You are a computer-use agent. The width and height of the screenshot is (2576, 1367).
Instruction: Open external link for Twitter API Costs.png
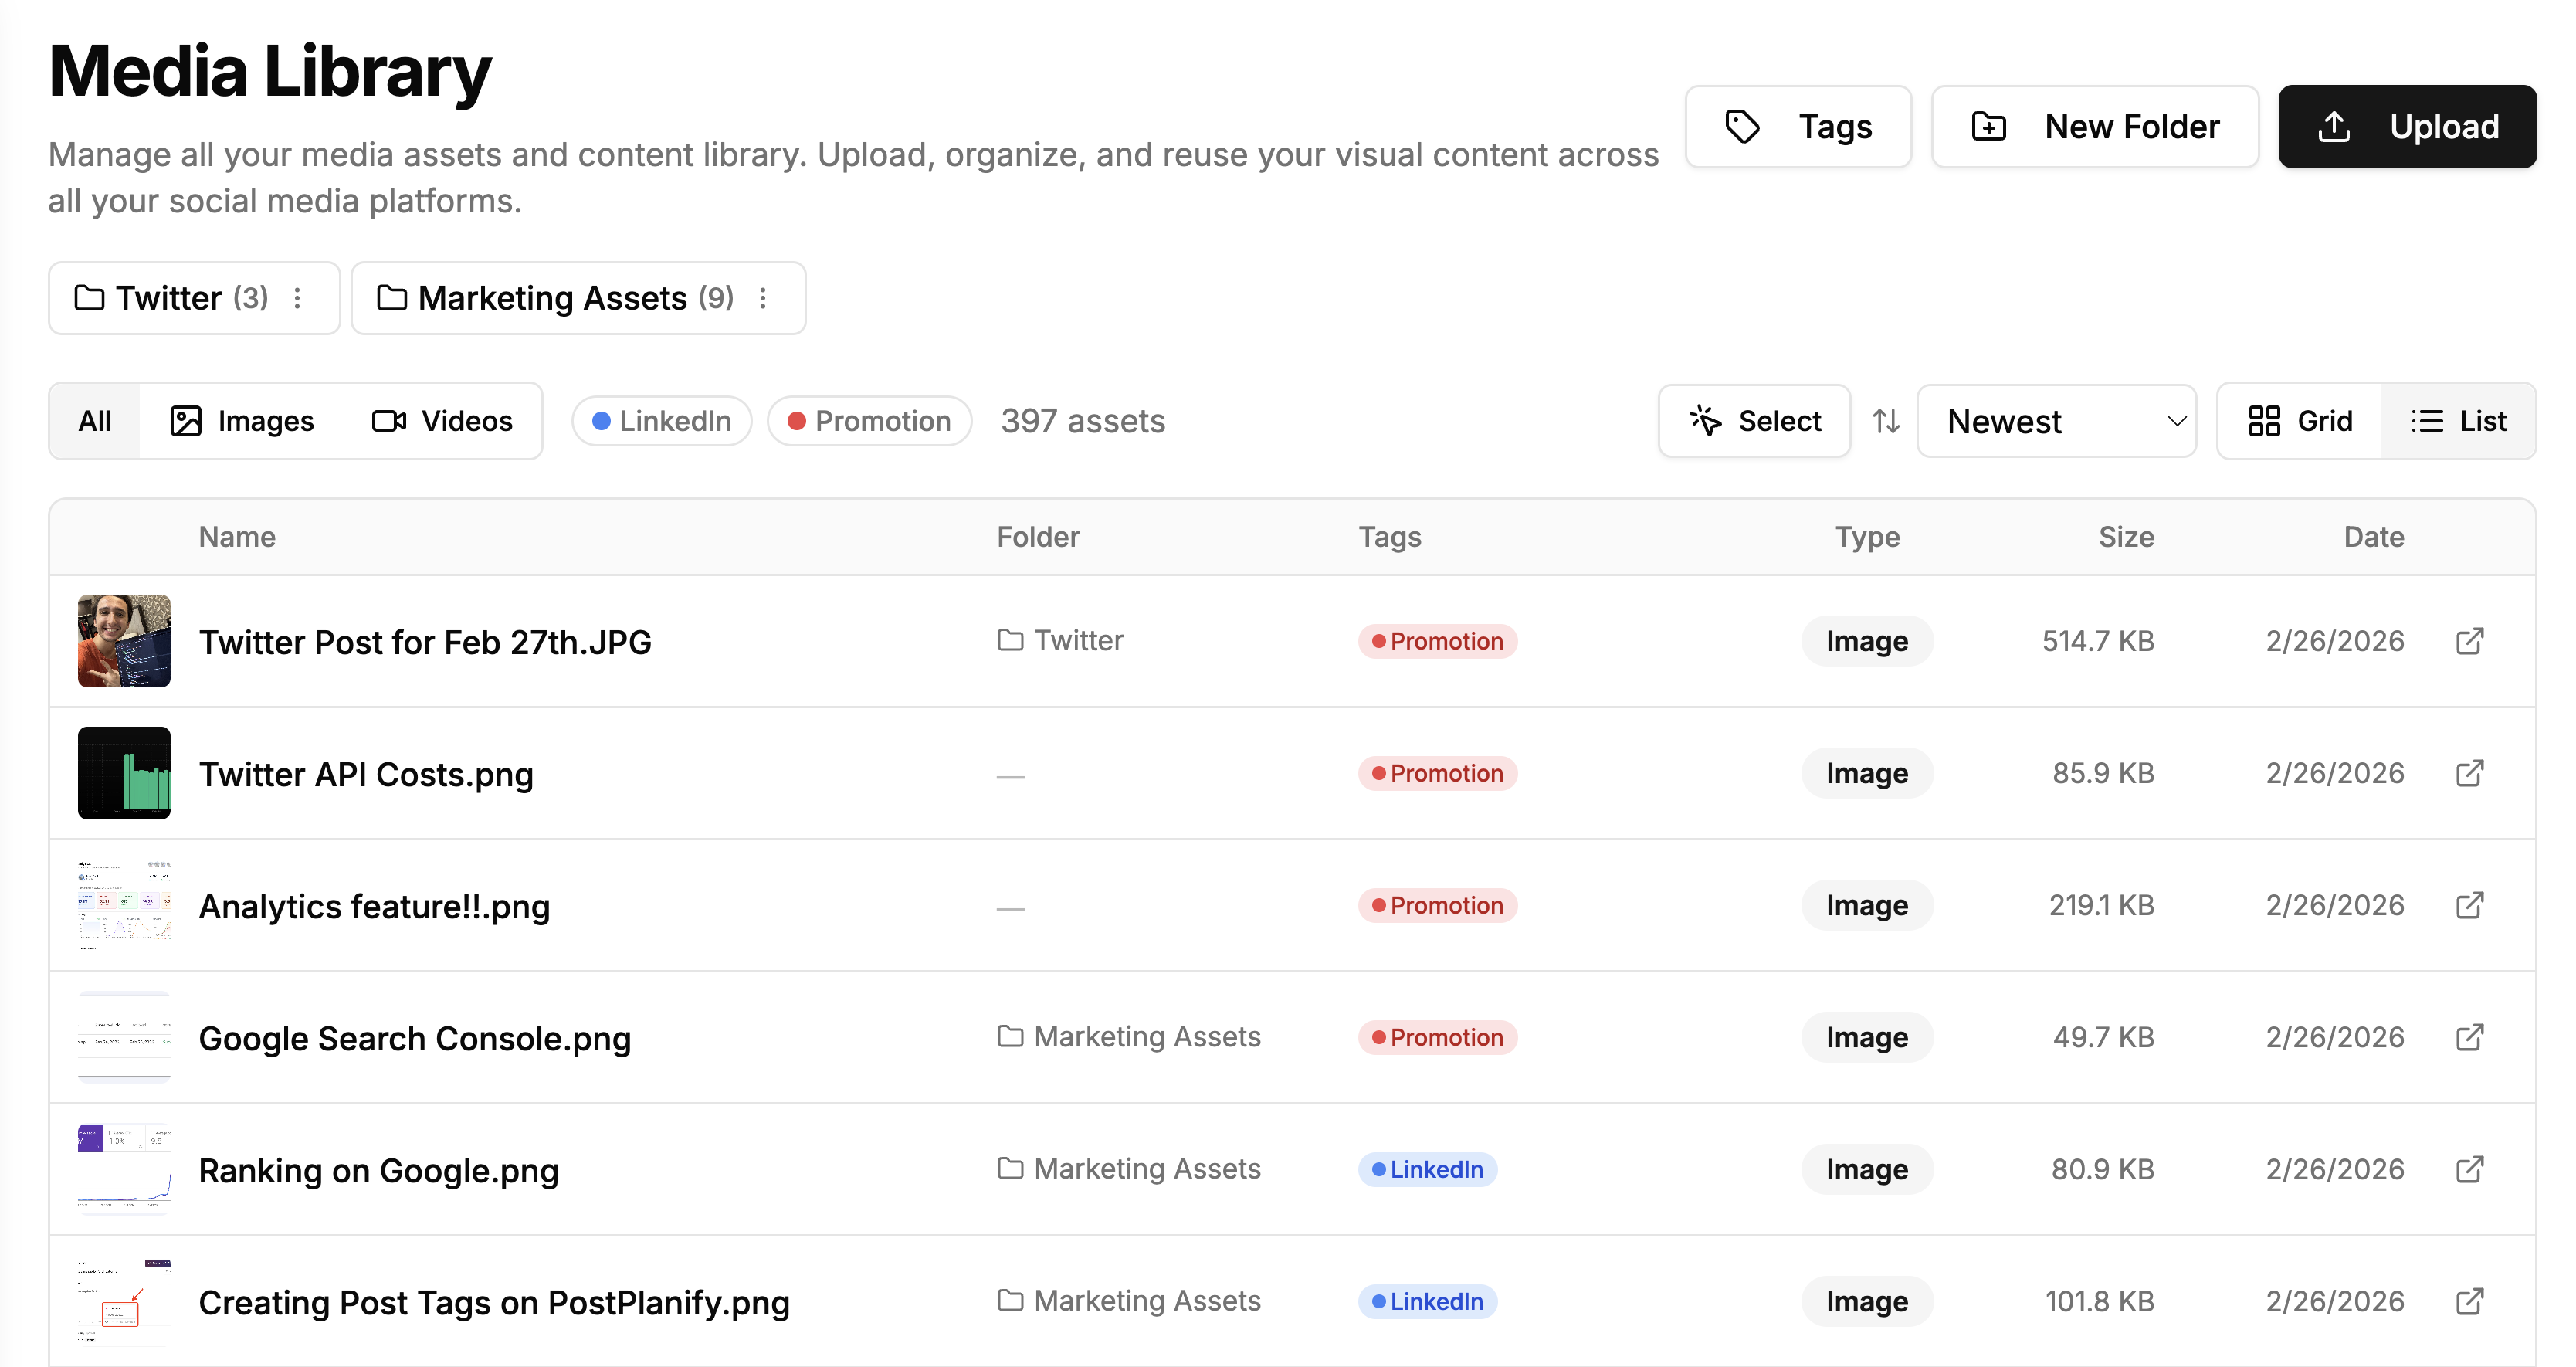2469,773
